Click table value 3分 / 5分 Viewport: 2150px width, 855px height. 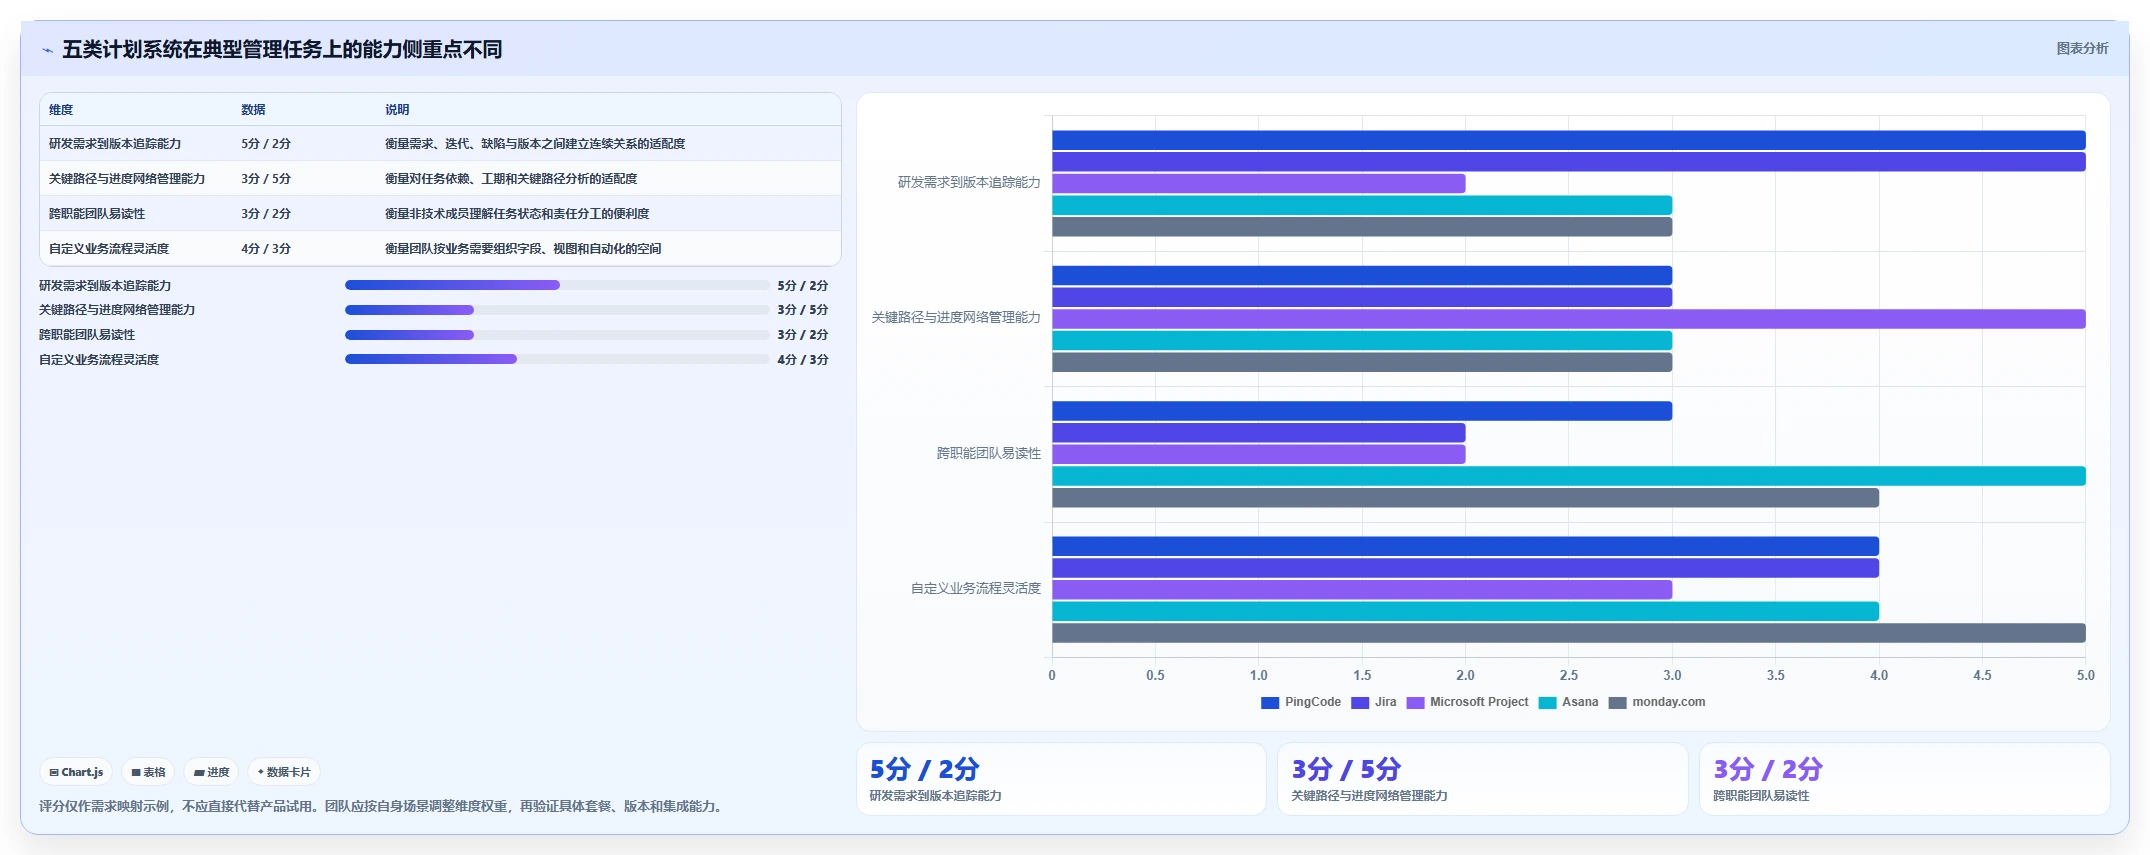266,179
